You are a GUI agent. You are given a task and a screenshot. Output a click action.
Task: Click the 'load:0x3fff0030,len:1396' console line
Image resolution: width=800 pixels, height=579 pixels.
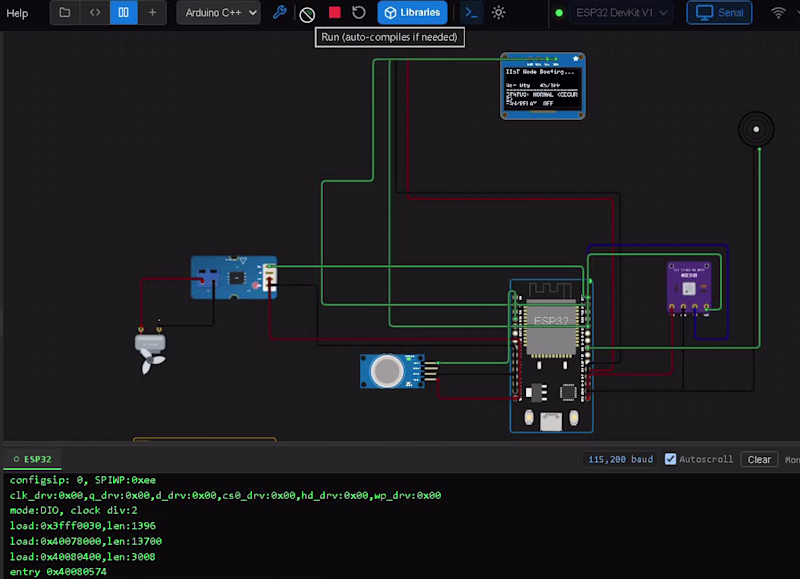83,526
